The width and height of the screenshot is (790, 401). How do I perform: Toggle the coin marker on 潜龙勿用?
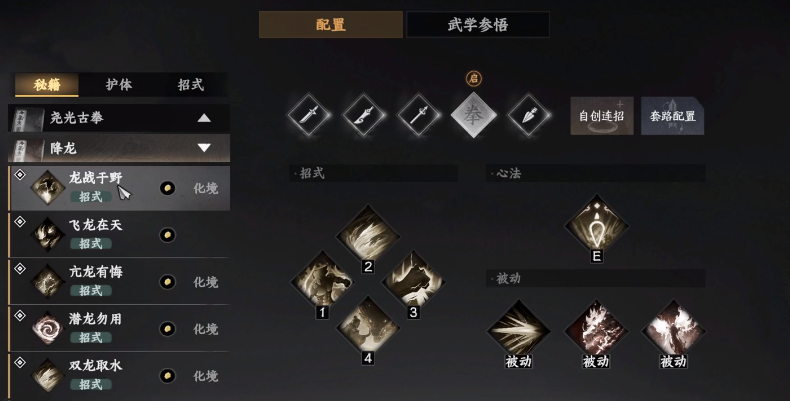[167, 328]
